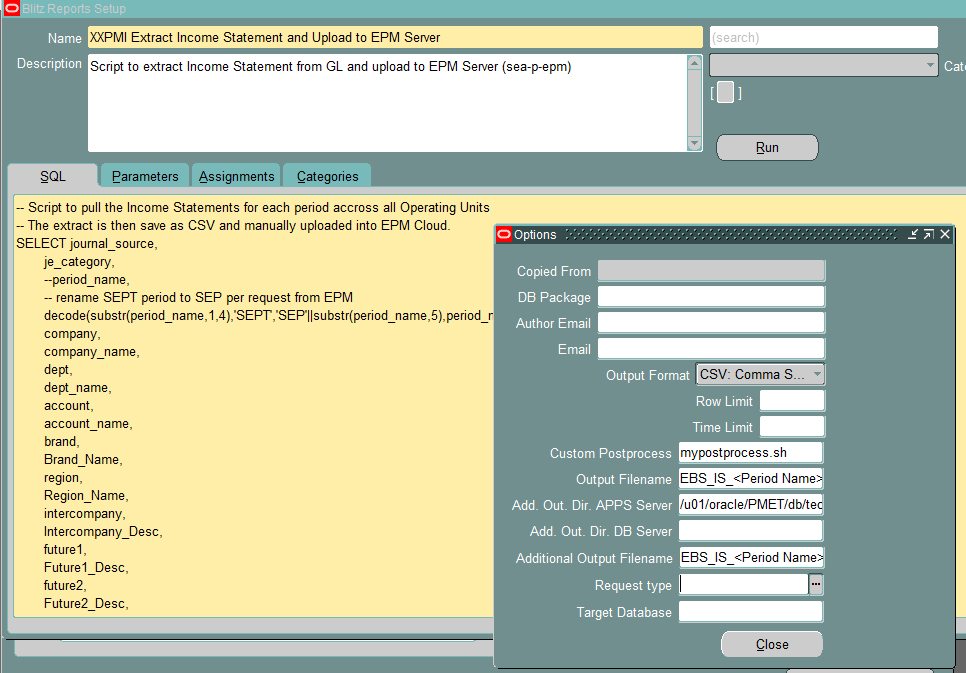Click into the Description text area
This screenshot has width=966, height=673.
coord(388,103)
